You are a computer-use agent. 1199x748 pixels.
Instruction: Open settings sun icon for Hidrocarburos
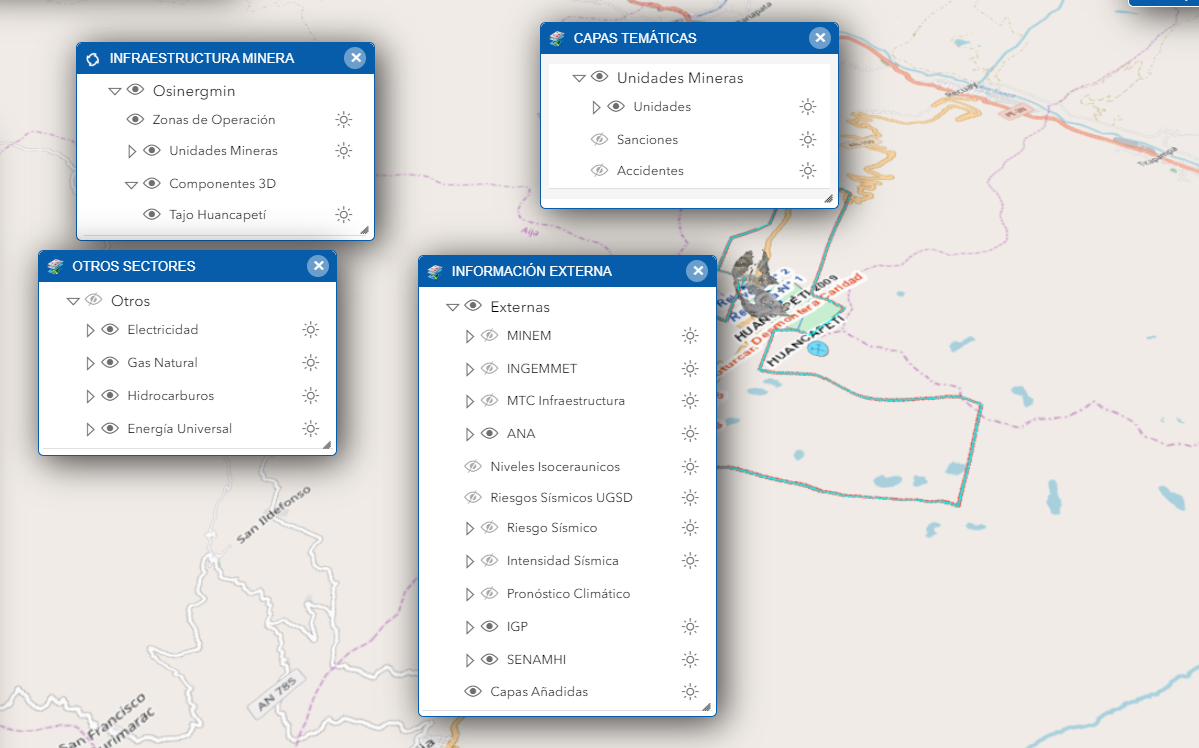(310, 395)
